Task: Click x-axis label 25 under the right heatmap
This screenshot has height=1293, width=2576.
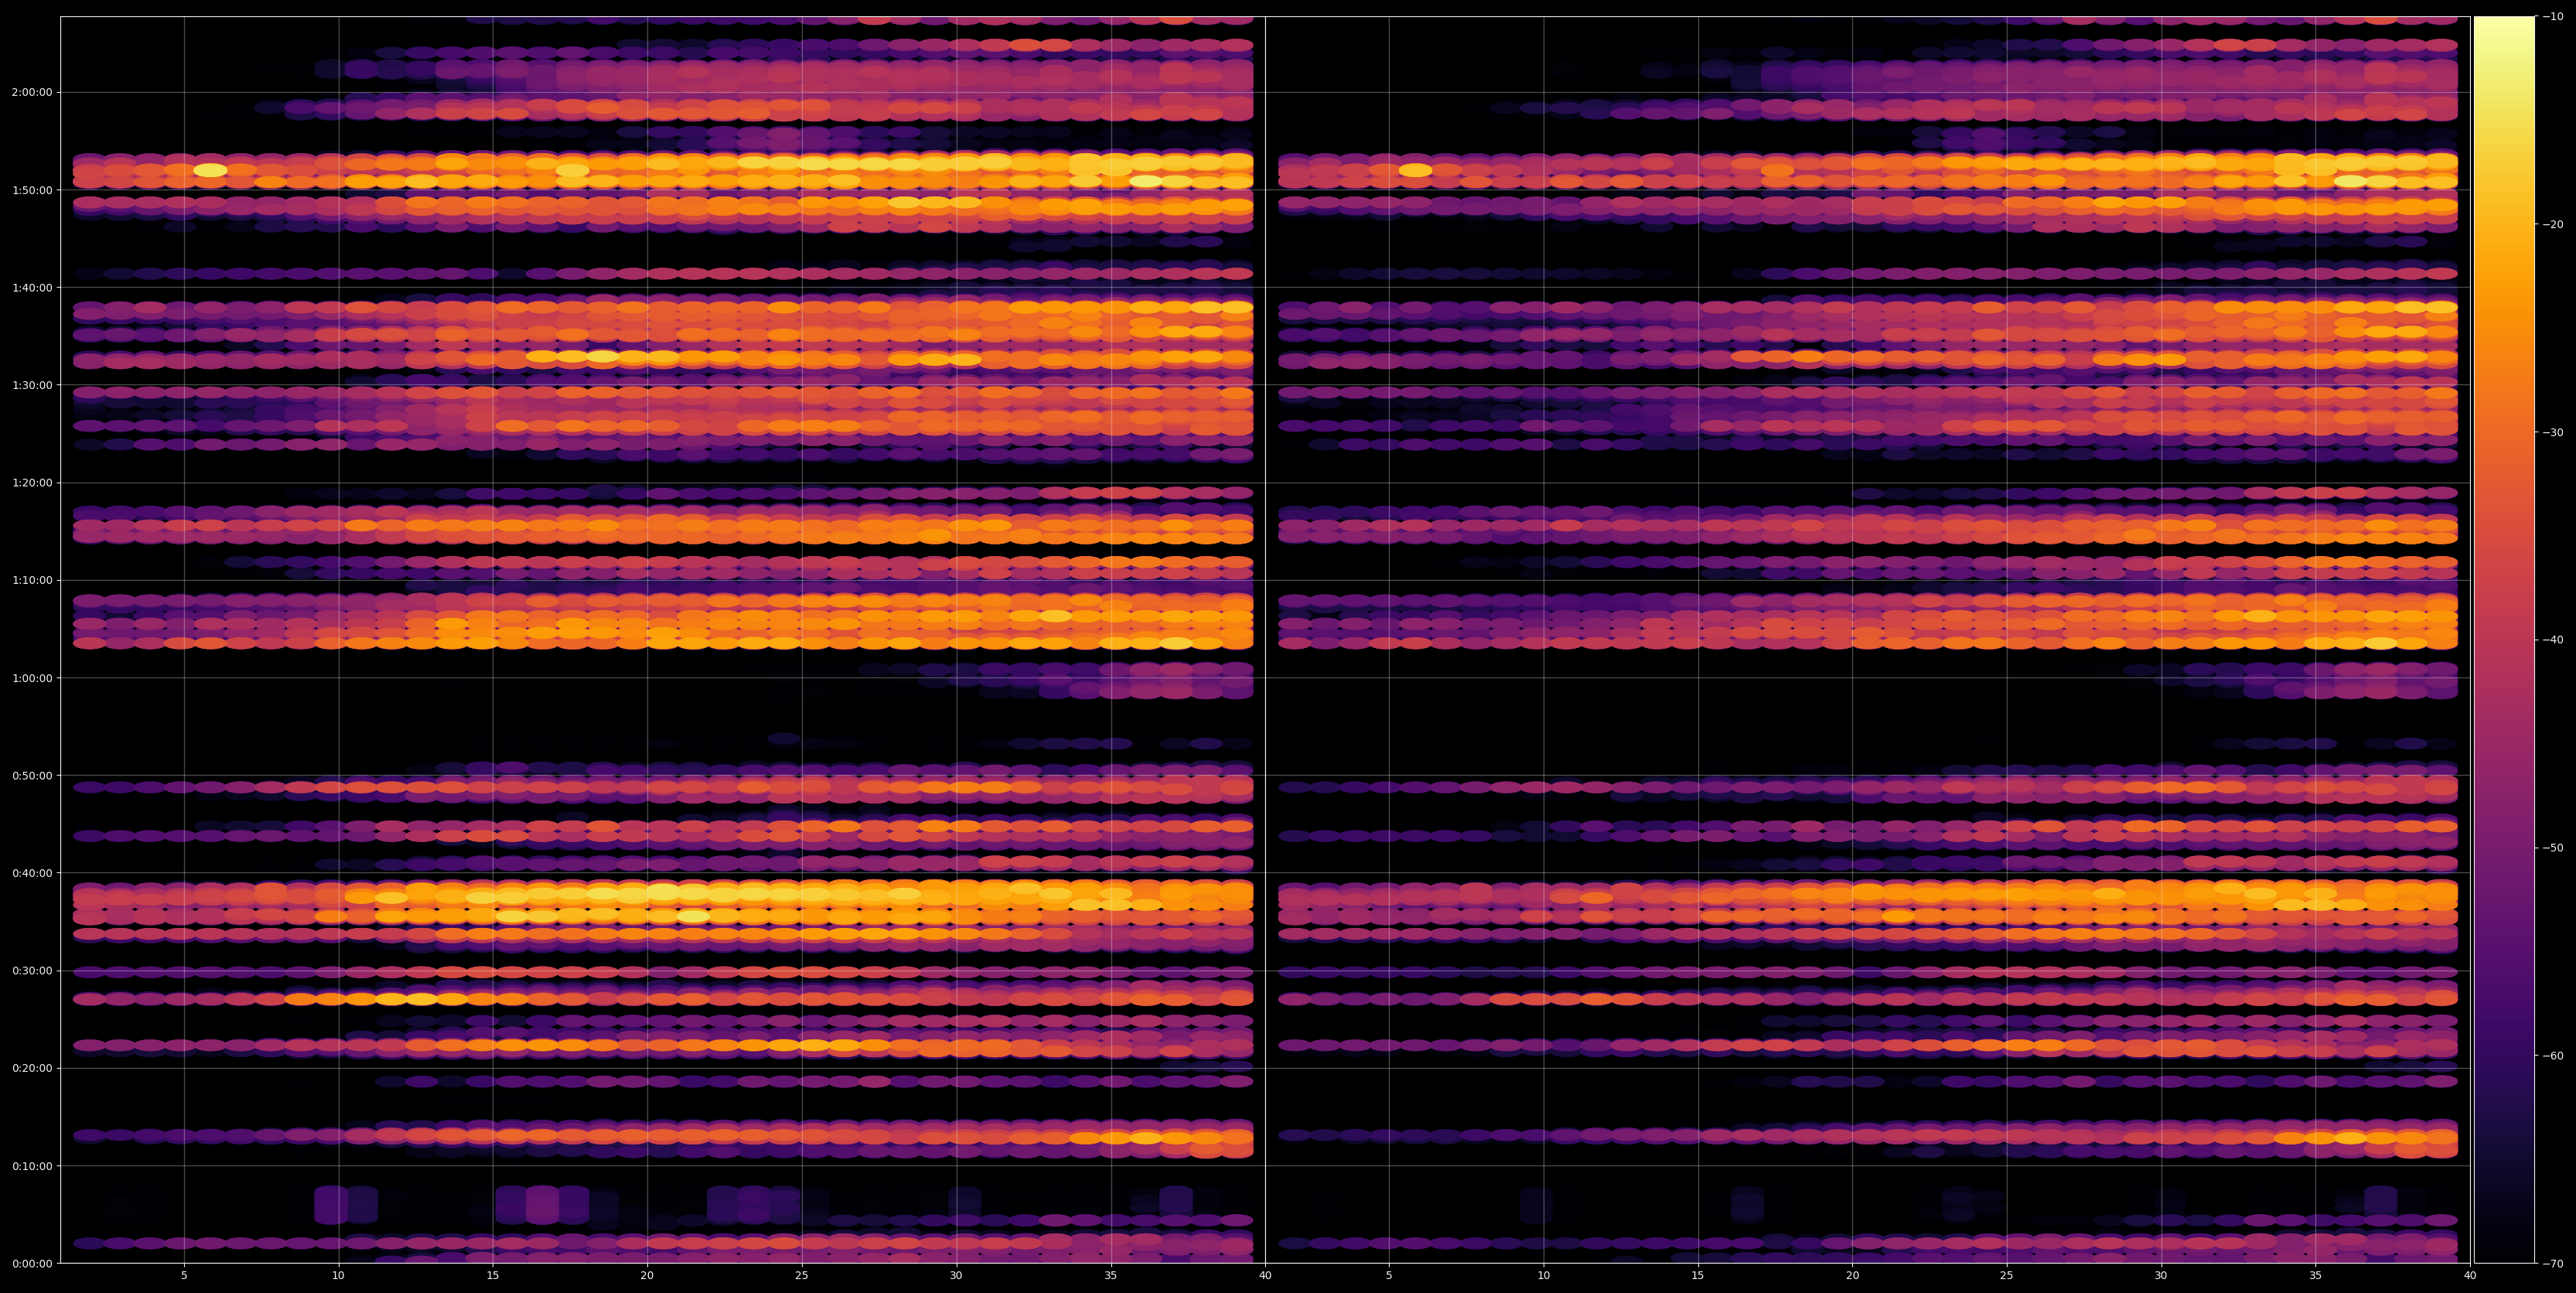Action: tap(2007, 1276)
